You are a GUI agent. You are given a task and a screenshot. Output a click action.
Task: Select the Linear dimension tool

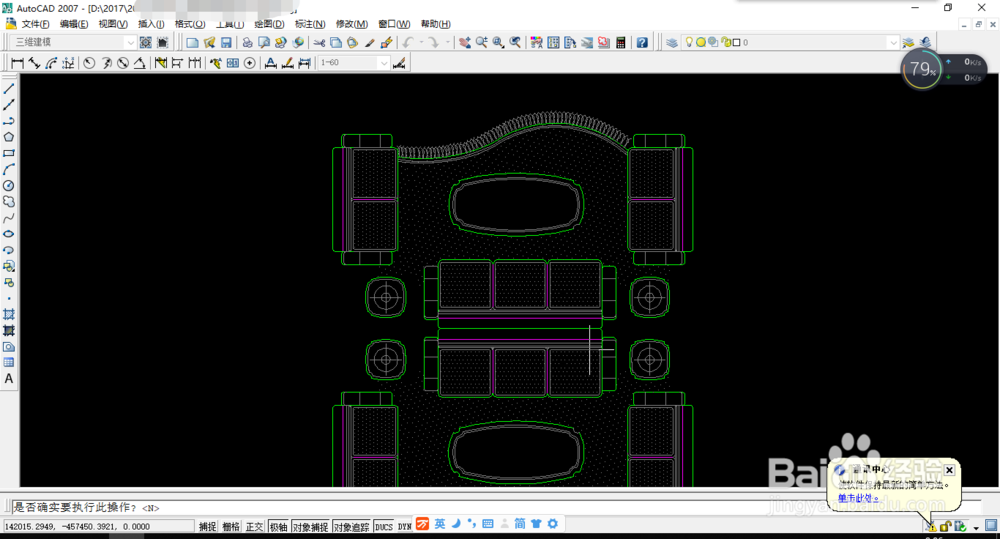(17, 63)
